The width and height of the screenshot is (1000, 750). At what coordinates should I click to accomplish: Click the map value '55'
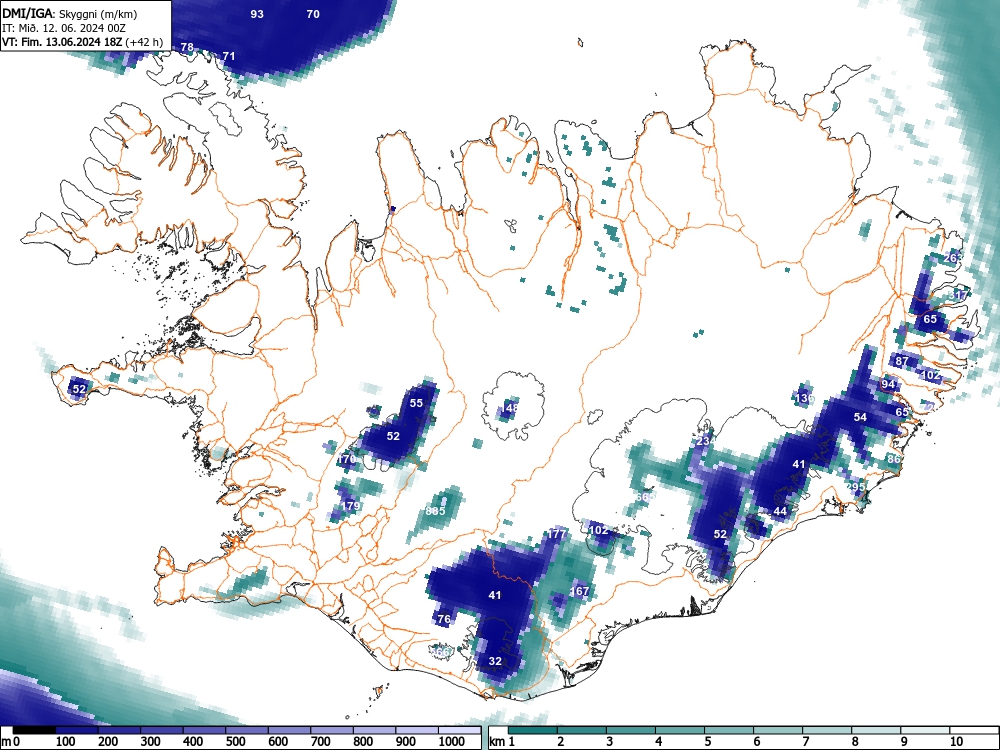(x=416, y=403)
